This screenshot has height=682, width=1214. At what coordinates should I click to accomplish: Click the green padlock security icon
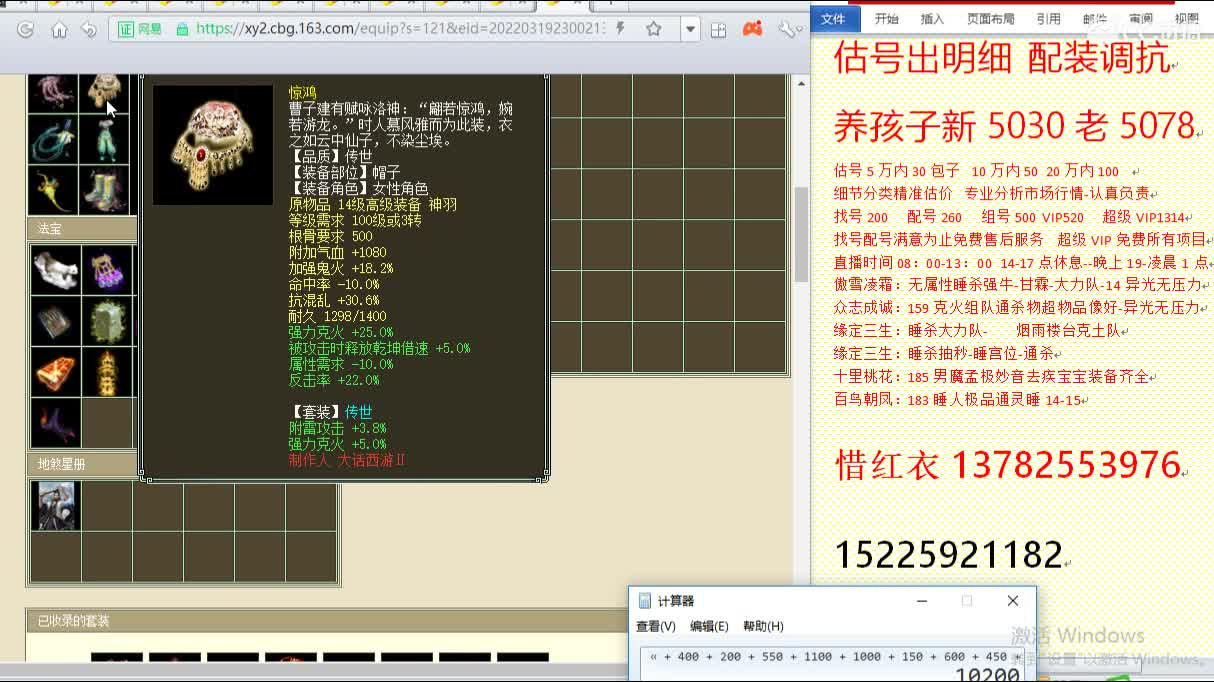click(182, 30)
